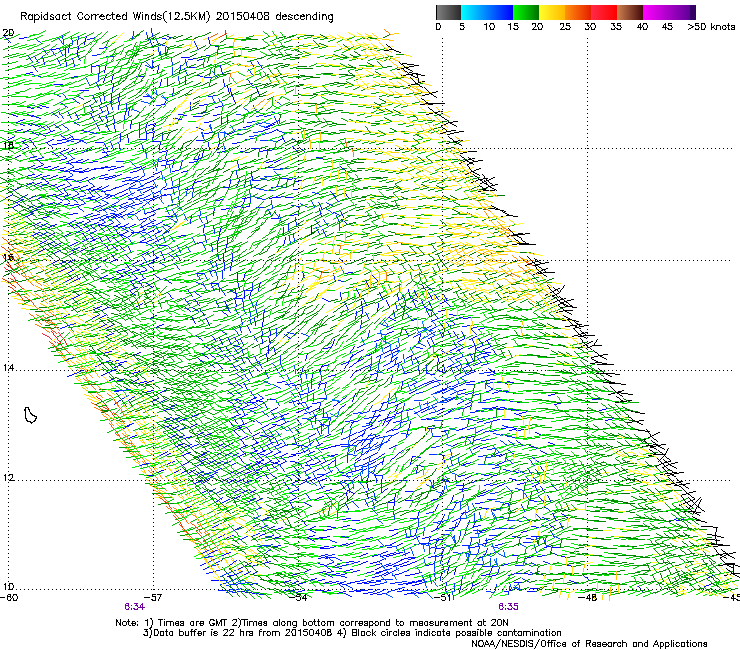Click the '45' legend scale label
This screenshot has height=650, width=740.
(x=667, y=27)
